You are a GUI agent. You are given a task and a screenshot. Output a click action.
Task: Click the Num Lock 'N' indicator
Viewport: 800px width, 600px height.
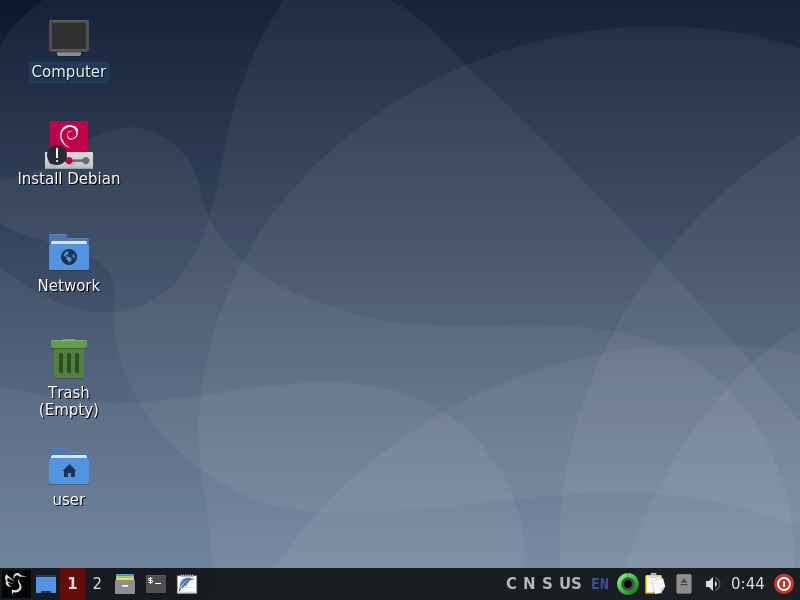point(529,583)
